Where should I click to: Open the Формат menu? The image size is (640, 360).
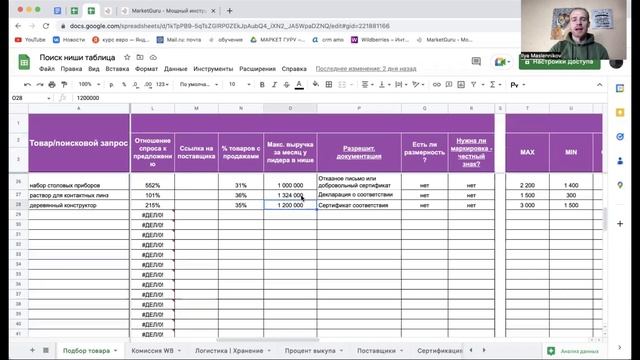(x=146, y=69)
